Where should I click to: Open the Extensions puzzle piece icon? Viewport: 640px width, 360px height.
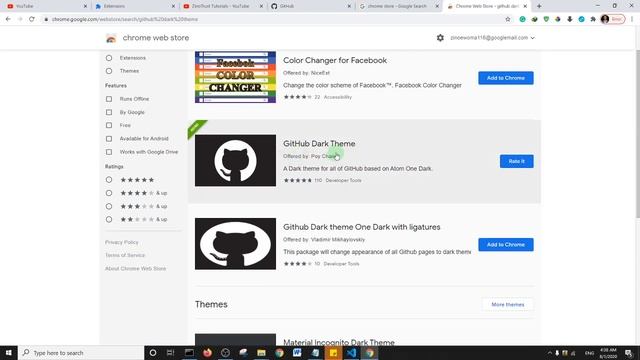coord(593,19)
